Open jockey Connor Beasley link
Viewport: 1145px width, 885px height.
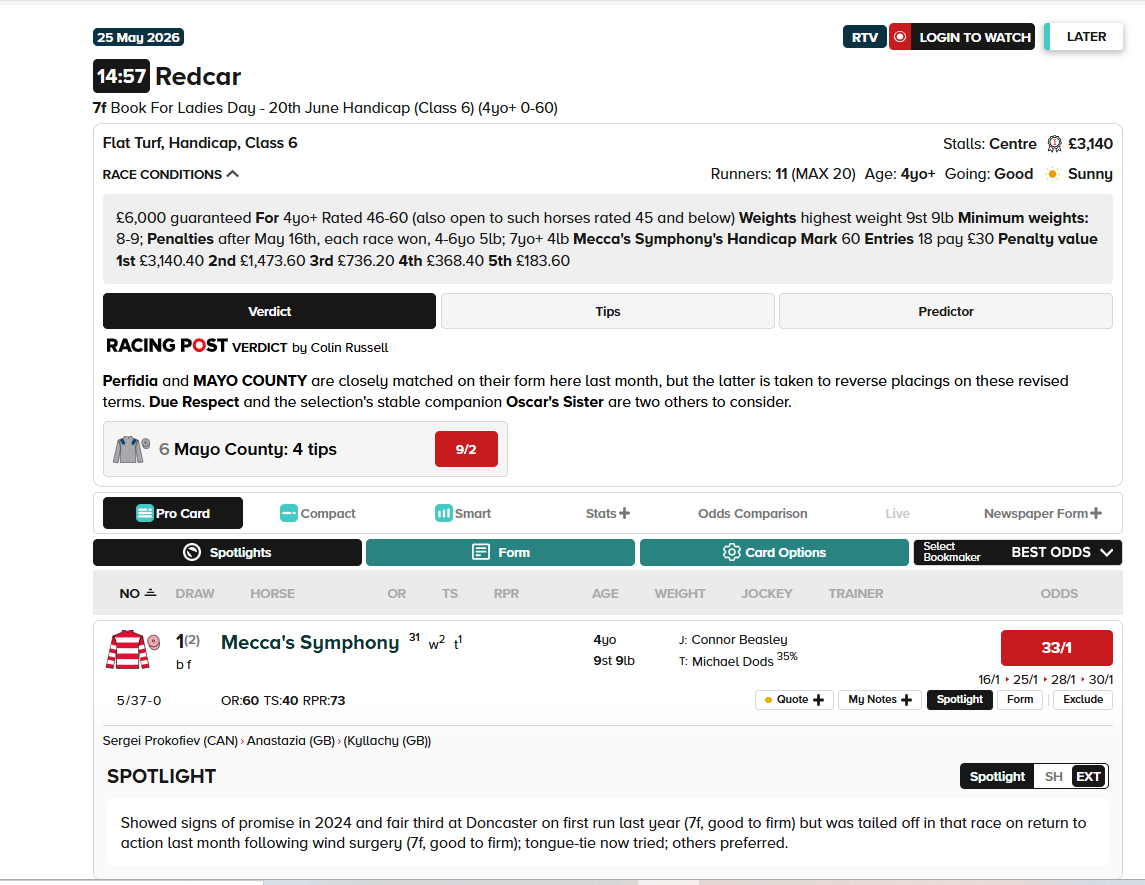(x=739, y=640)
